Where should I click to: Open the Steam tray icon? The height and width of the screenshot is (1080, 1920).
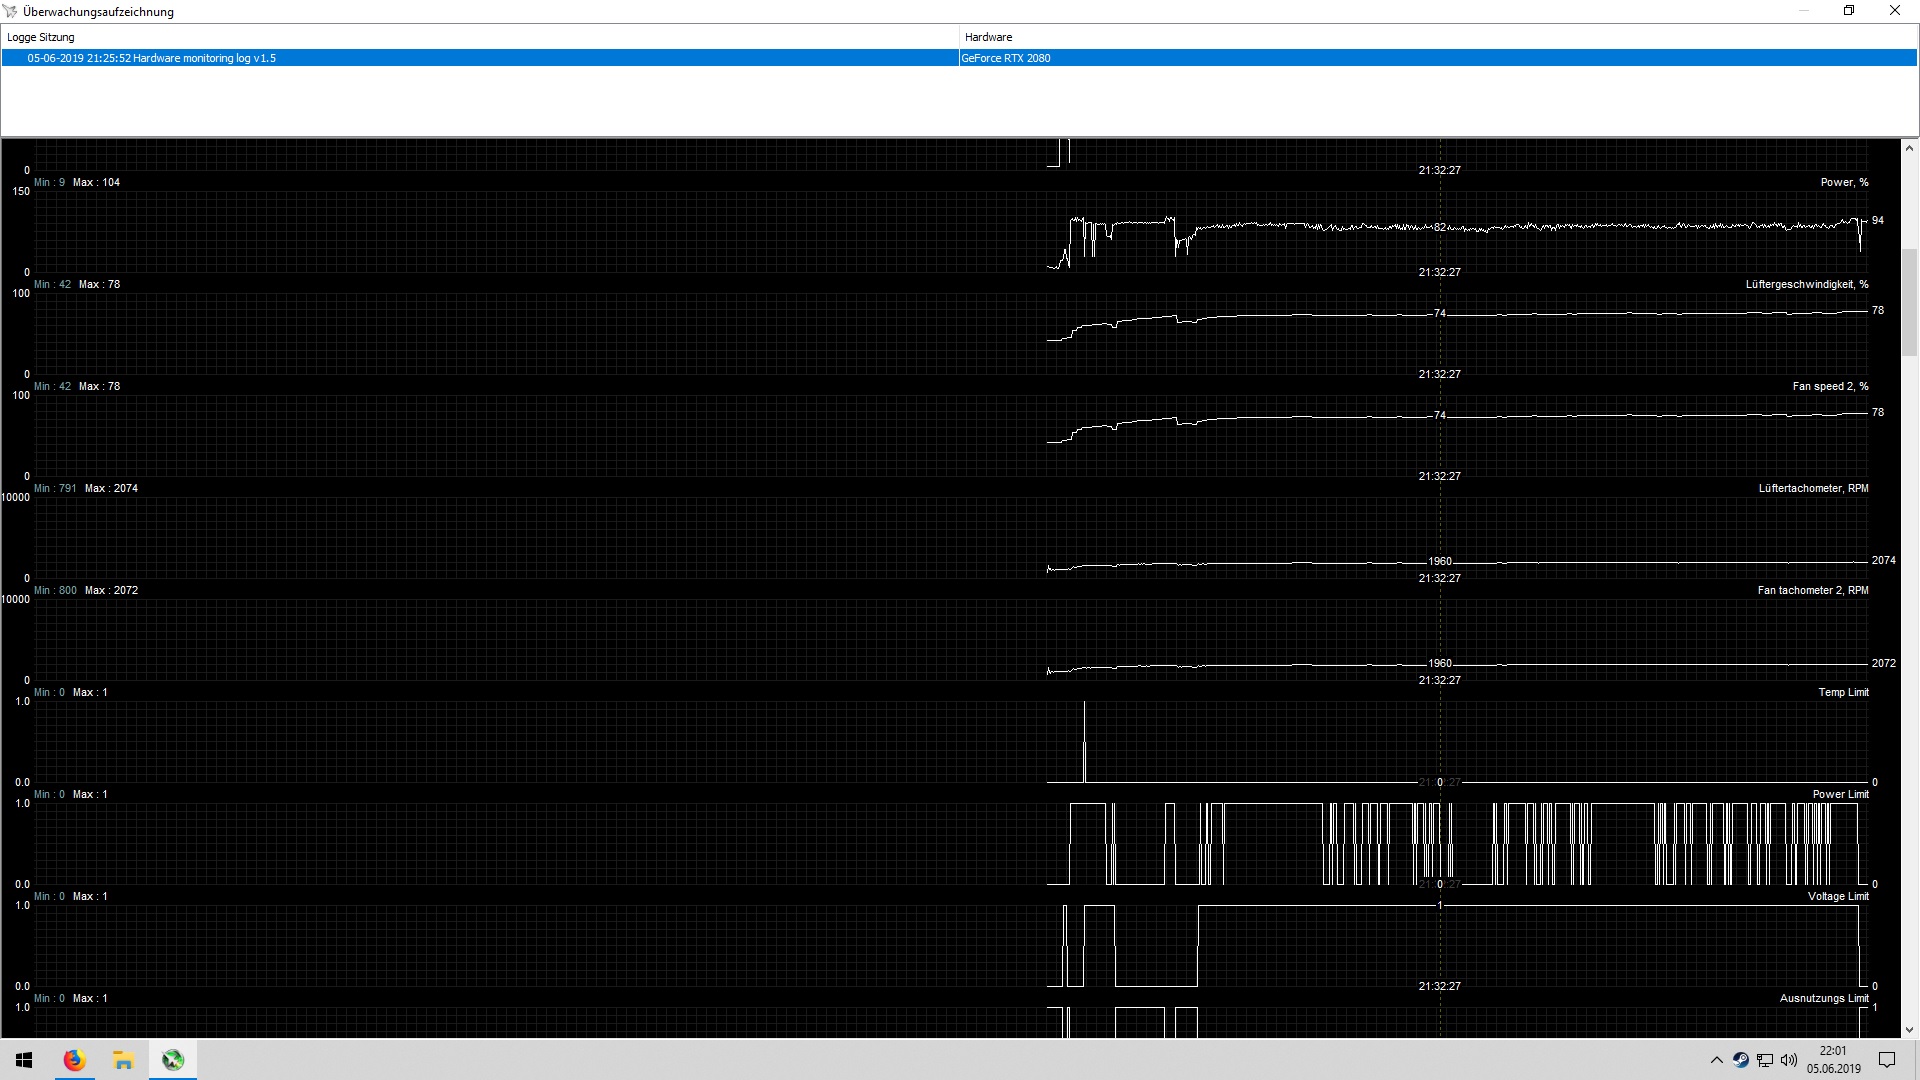[1741, 1060]
